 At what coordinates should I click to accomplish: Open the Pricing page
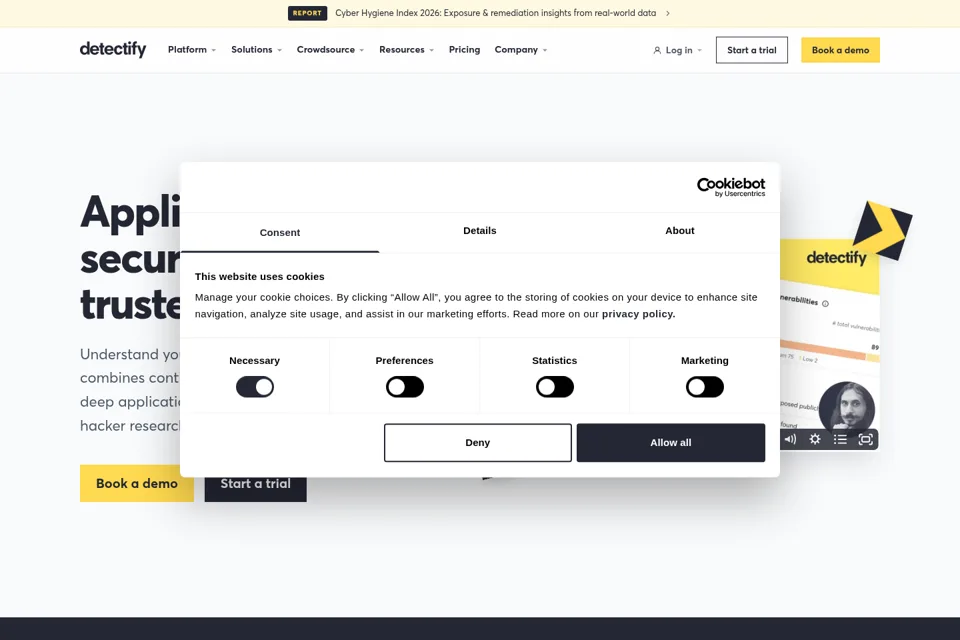(x=464, y=50)
